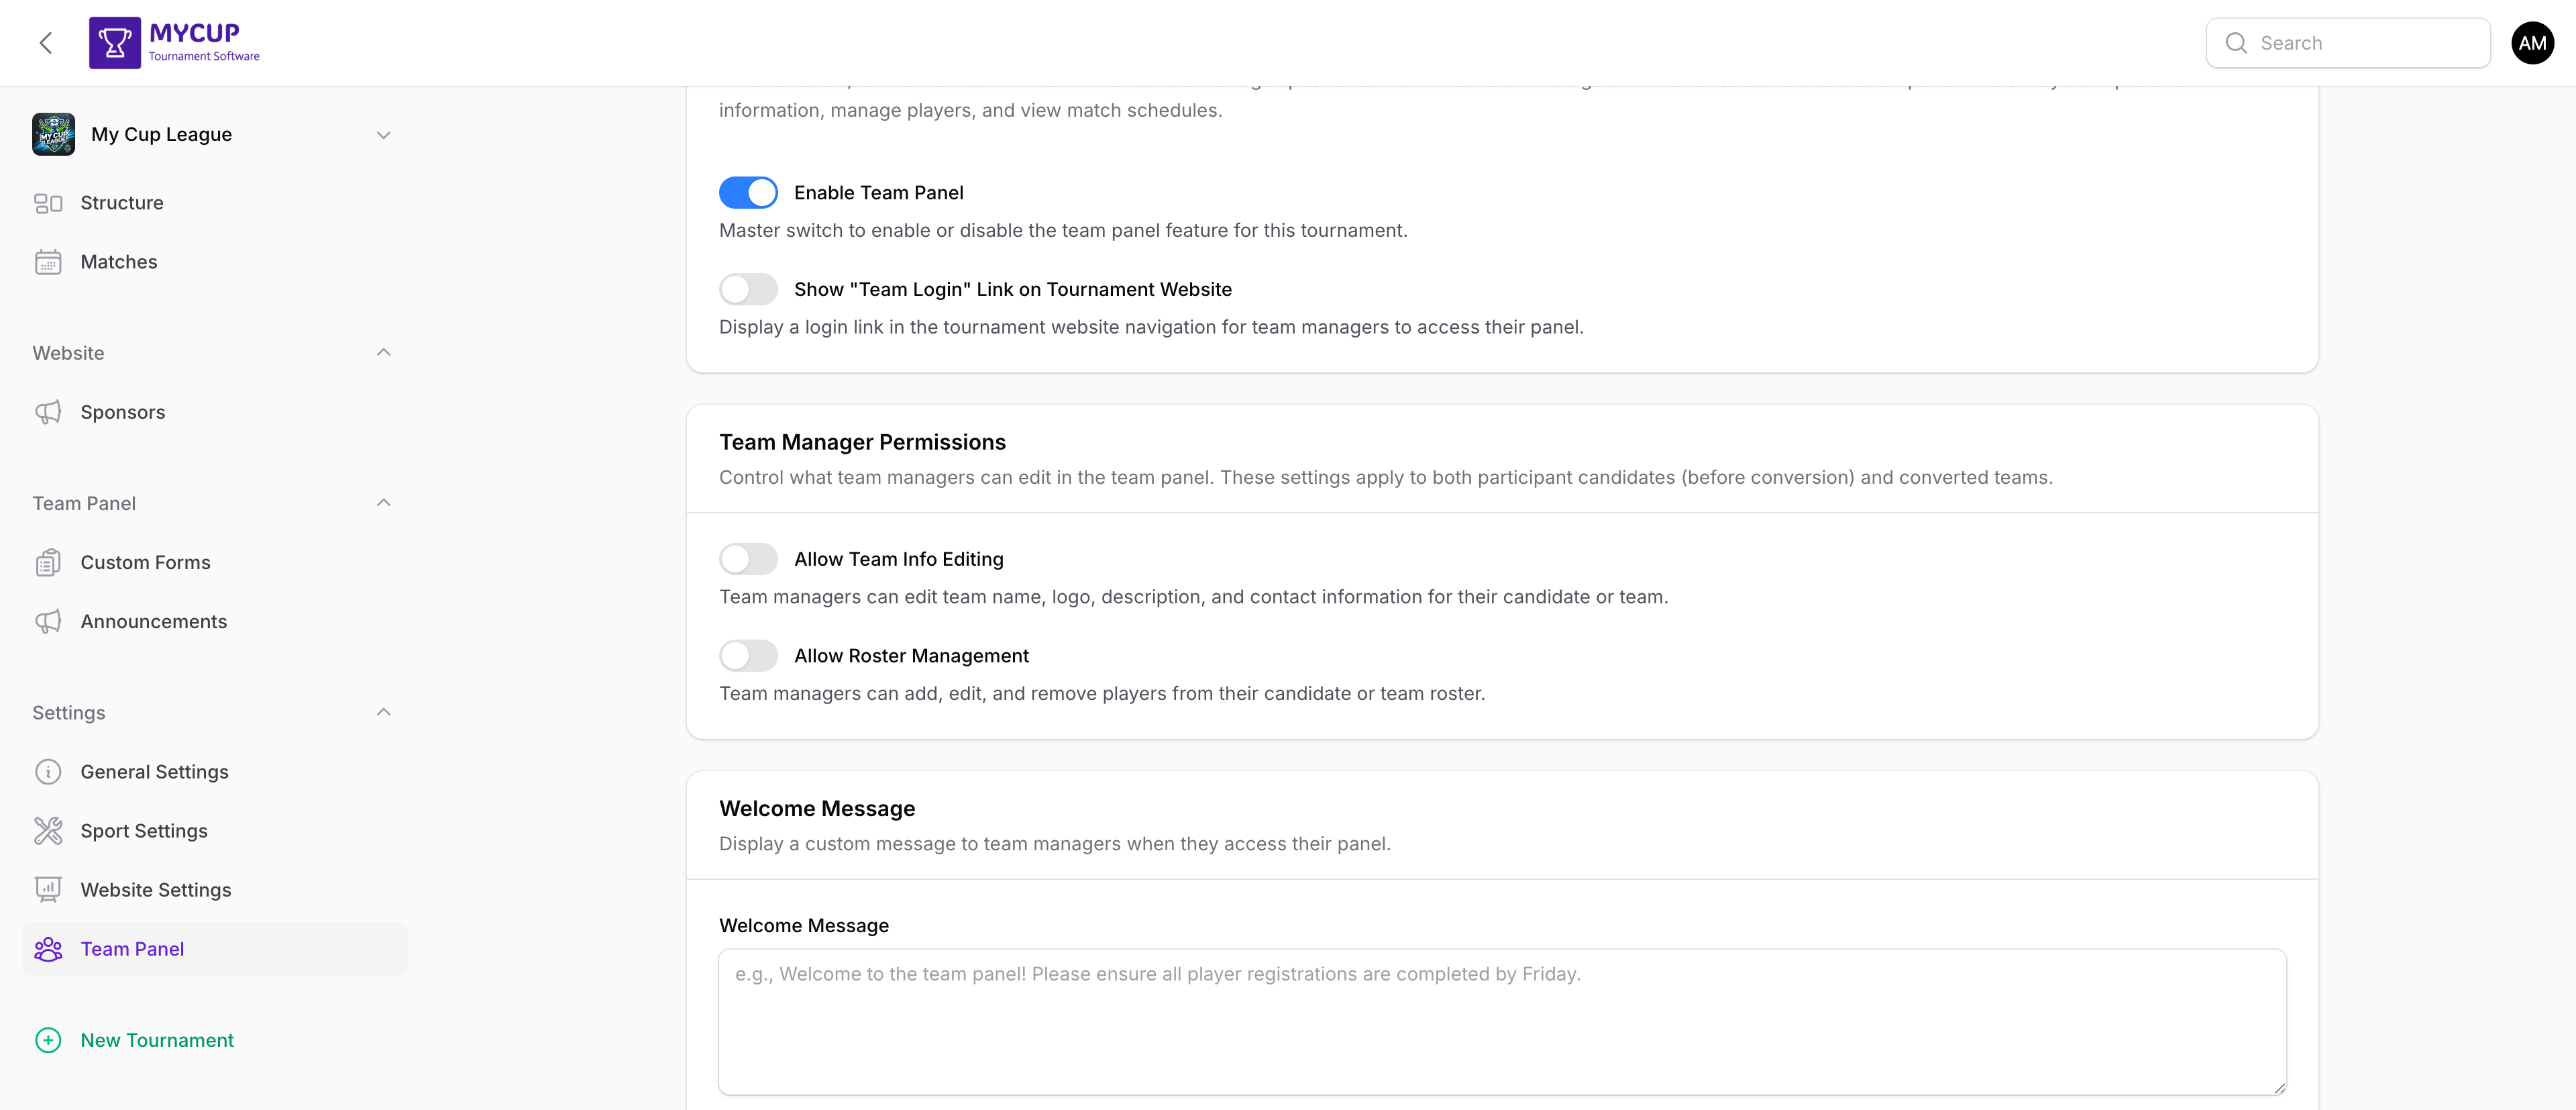Expand the My Cup League dropdown
The image size is (2576, 1110).
pyautogui.click(x=384, y=134)
